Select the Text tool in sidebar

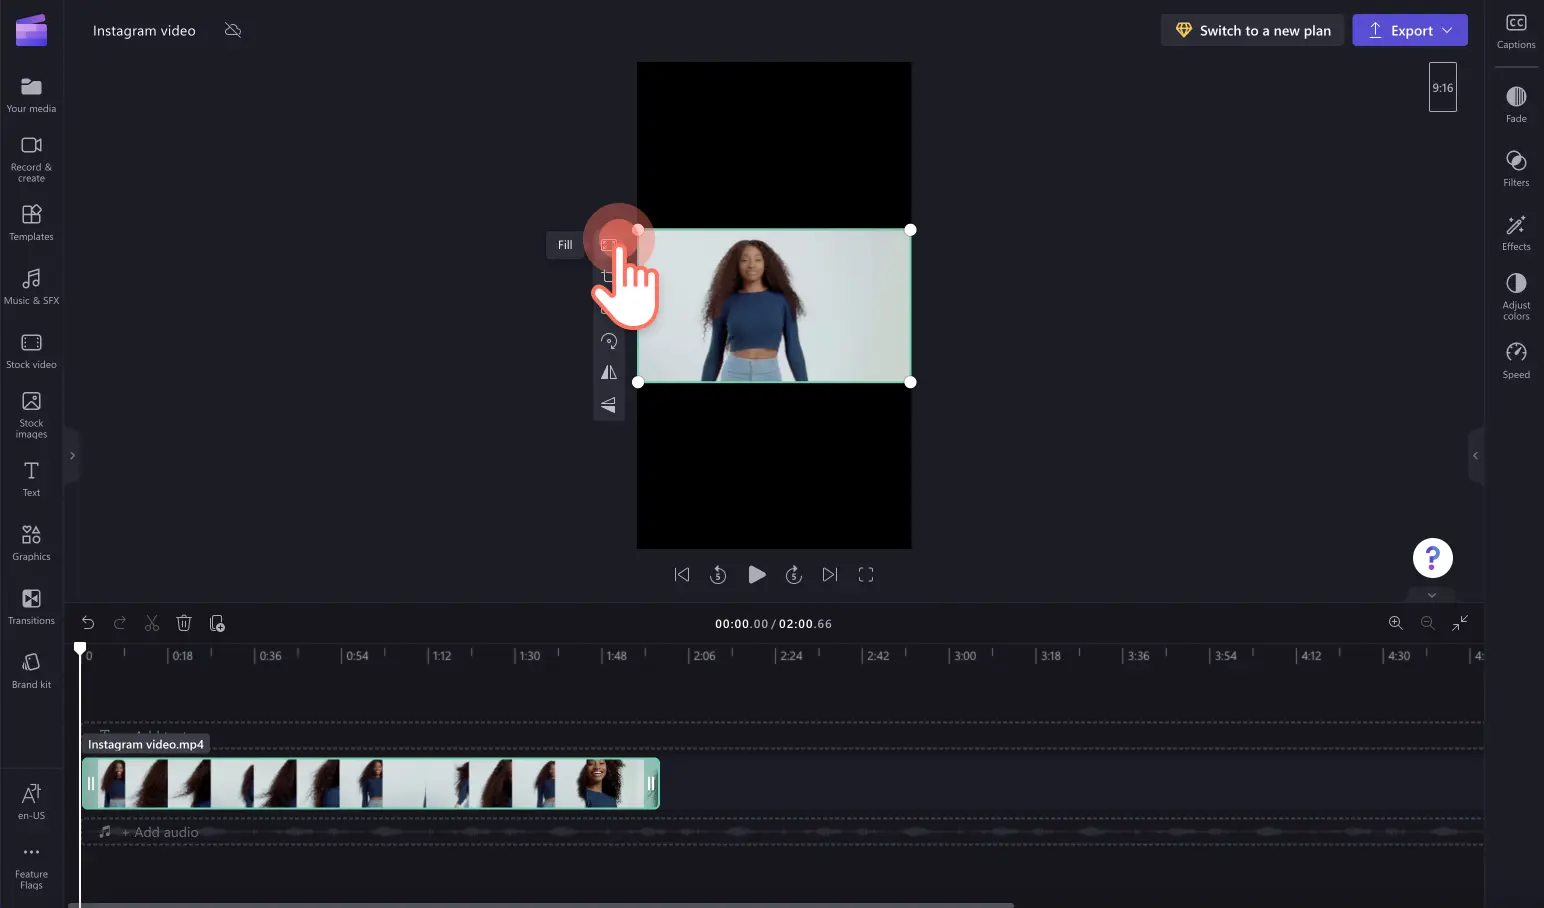click(x=31, y=478)
